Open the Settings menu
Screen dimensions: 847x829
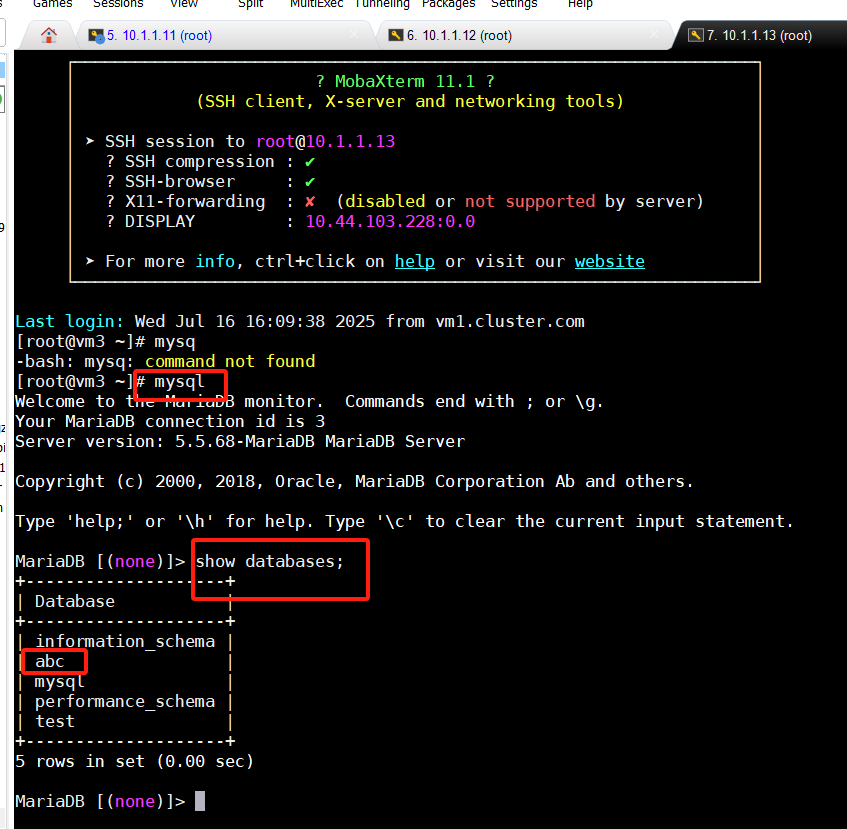(514, 4)
